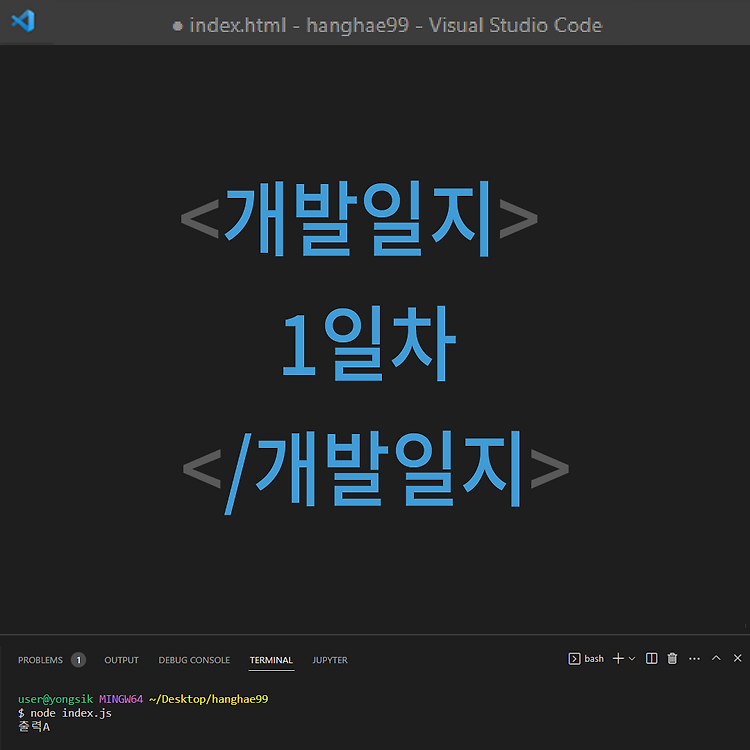Click the user@yongsik prompt text
The height and width of the screenshot is (750, 750).
[x=55, y=699]
